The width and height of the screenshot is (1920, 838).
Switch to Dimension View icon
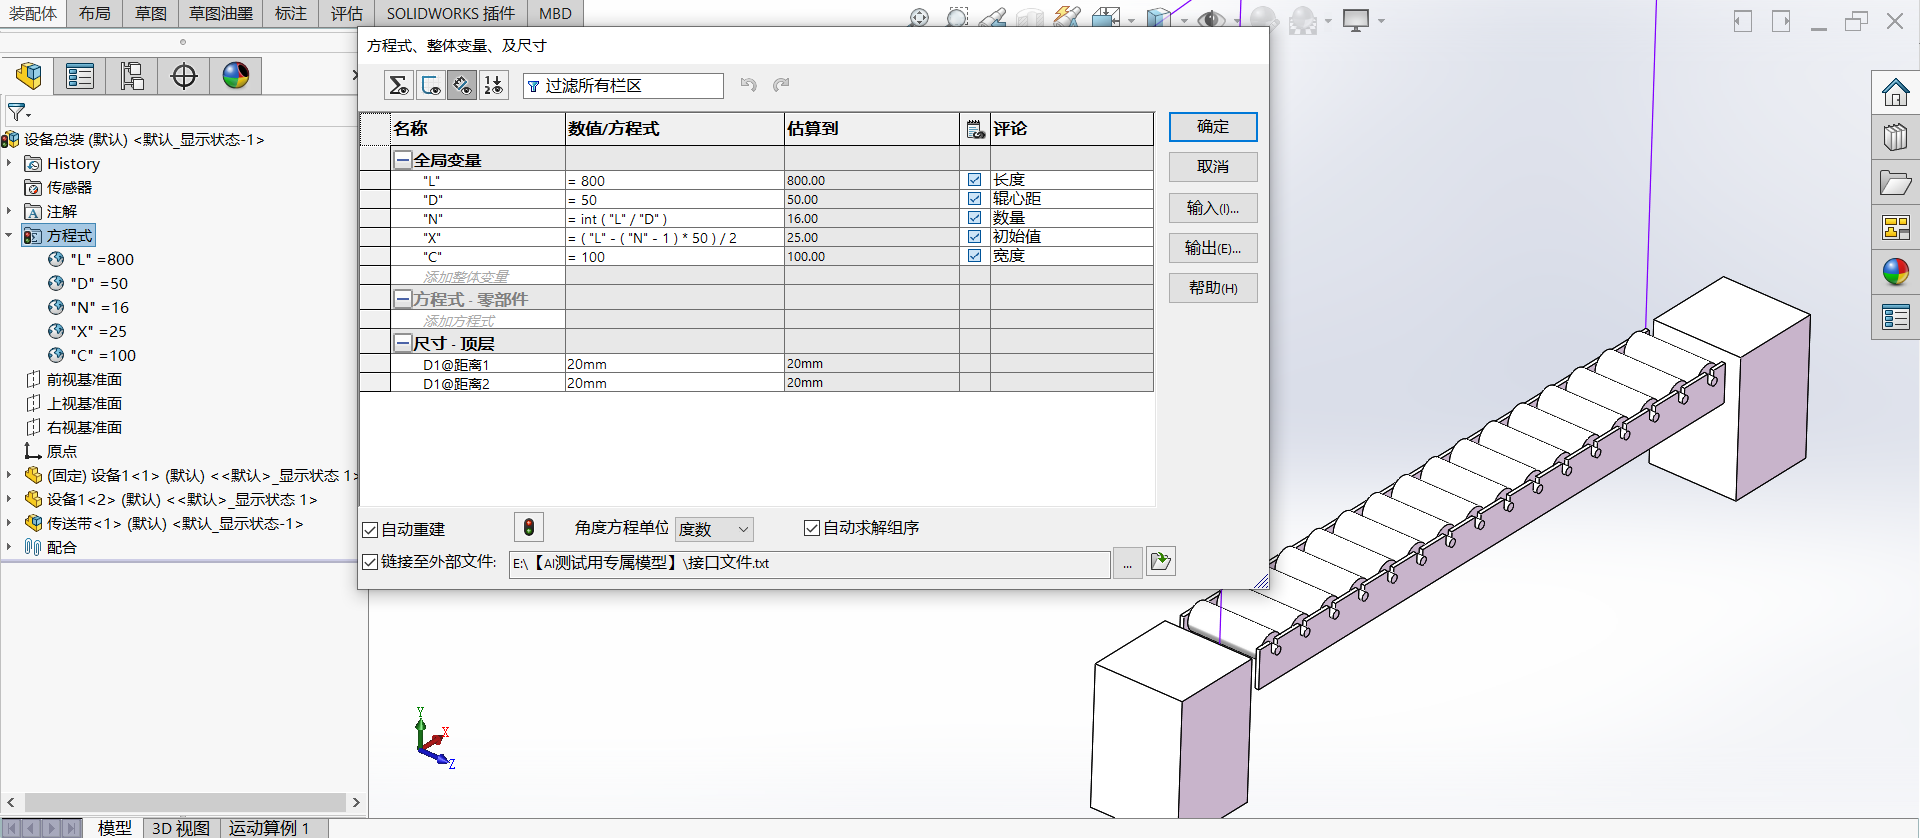click(461, 85)
